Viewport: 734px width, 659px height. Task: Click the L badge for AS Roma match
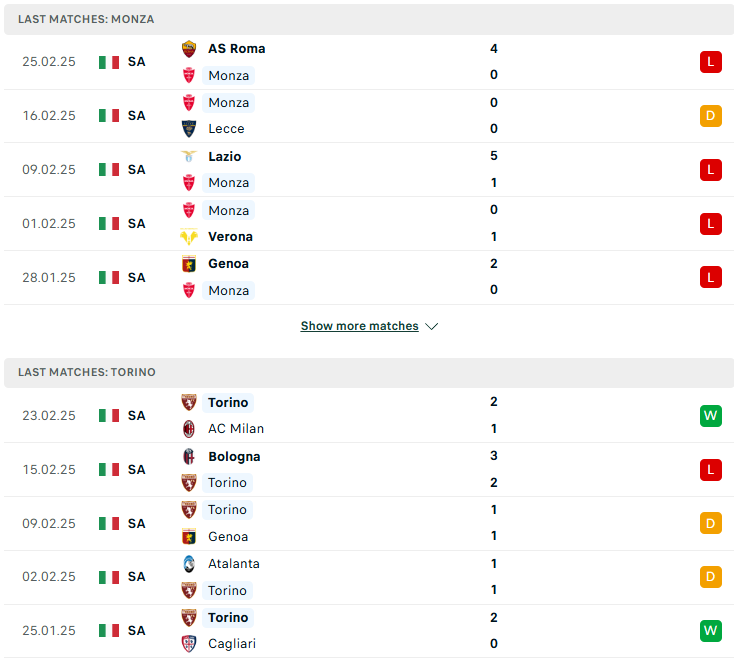[711, 62]
